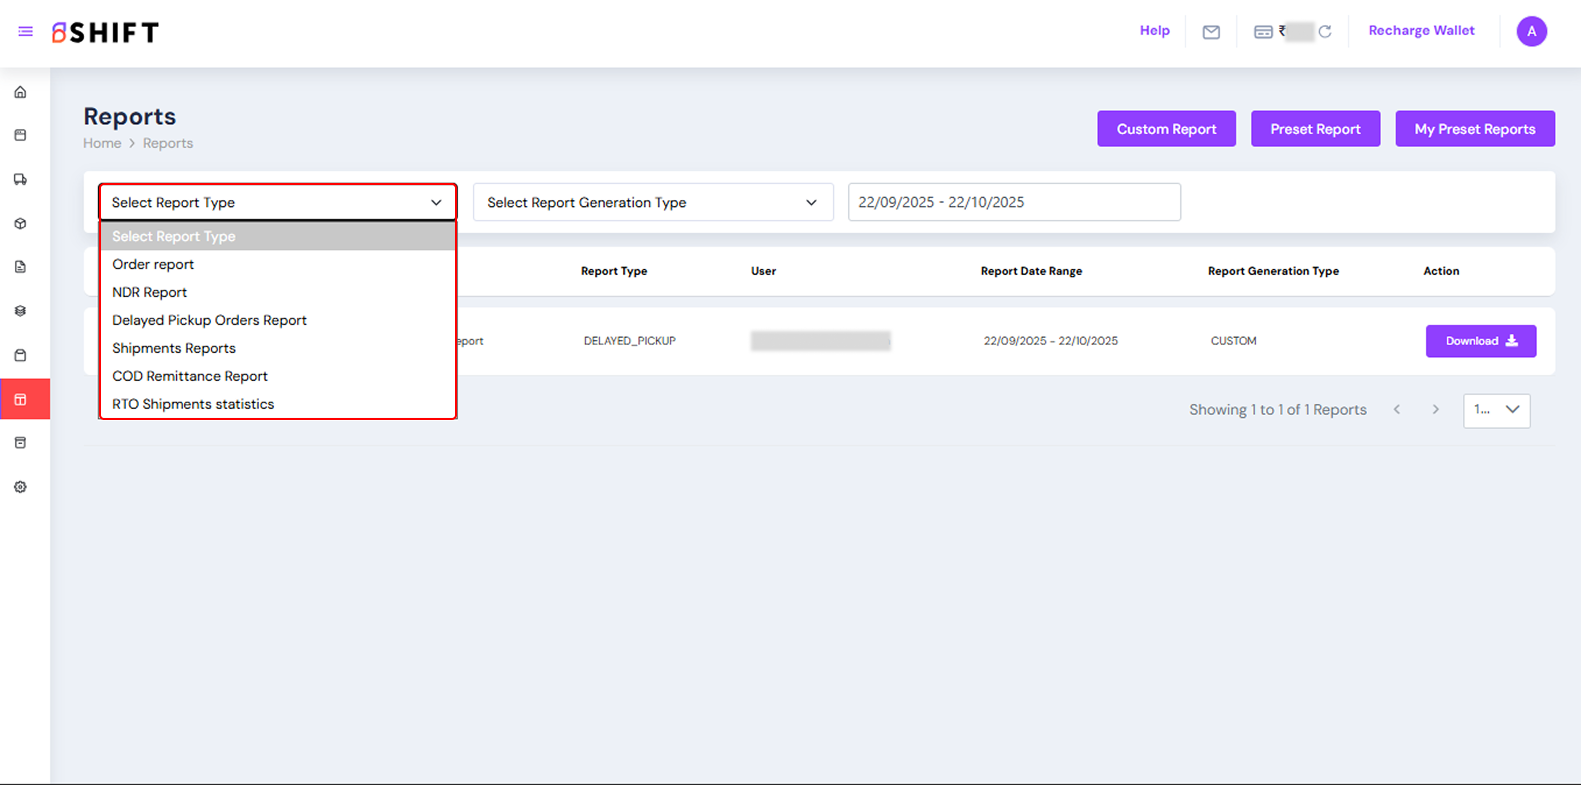The image size is (1581, 785).
Task: Download the DELAYED_PICKUP report
Action: [x=1480, y=341]
